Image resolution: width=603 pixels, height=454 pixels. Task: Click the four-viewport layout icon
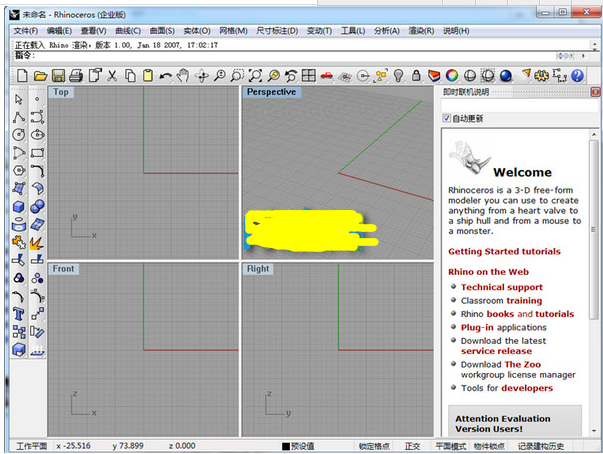pyautogui.click(x=308, y=75)
